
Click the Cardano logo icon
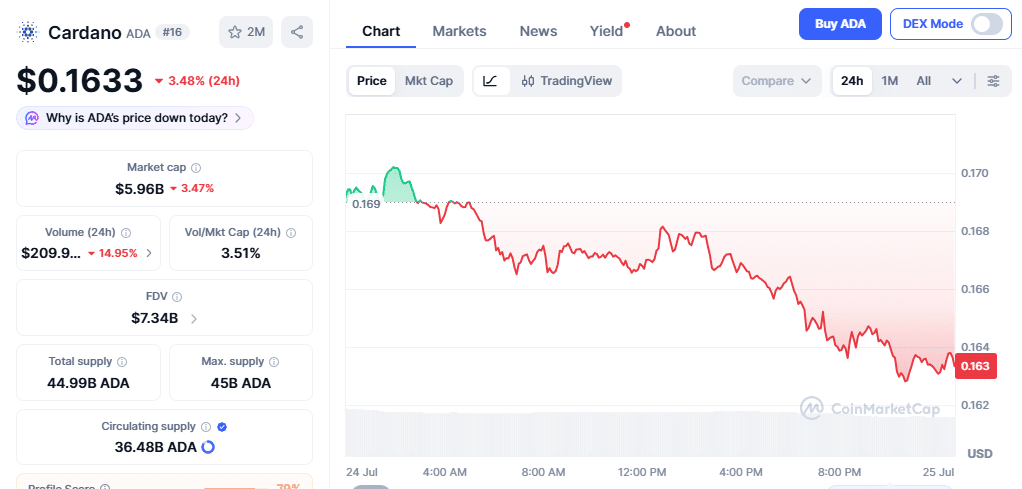tap(28, 32)
